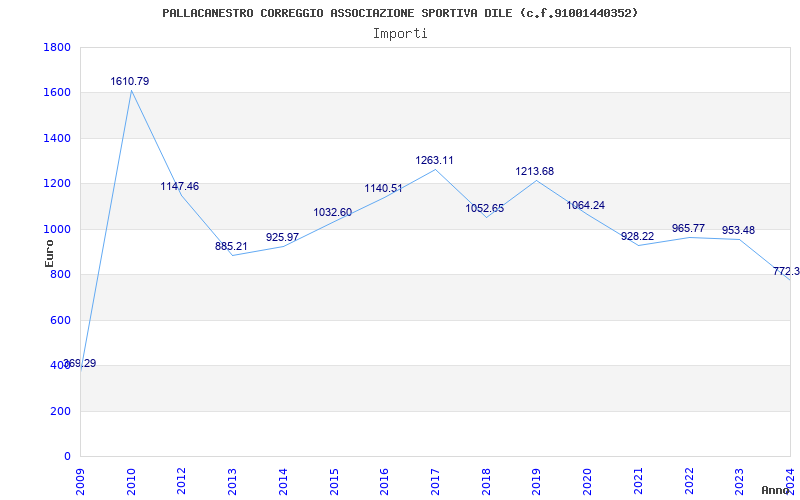Click the 200 y-axis tick label
Image resolution: width=800 pixels, height=500 pixels.
pyautogui.click(x=60, y=411)
